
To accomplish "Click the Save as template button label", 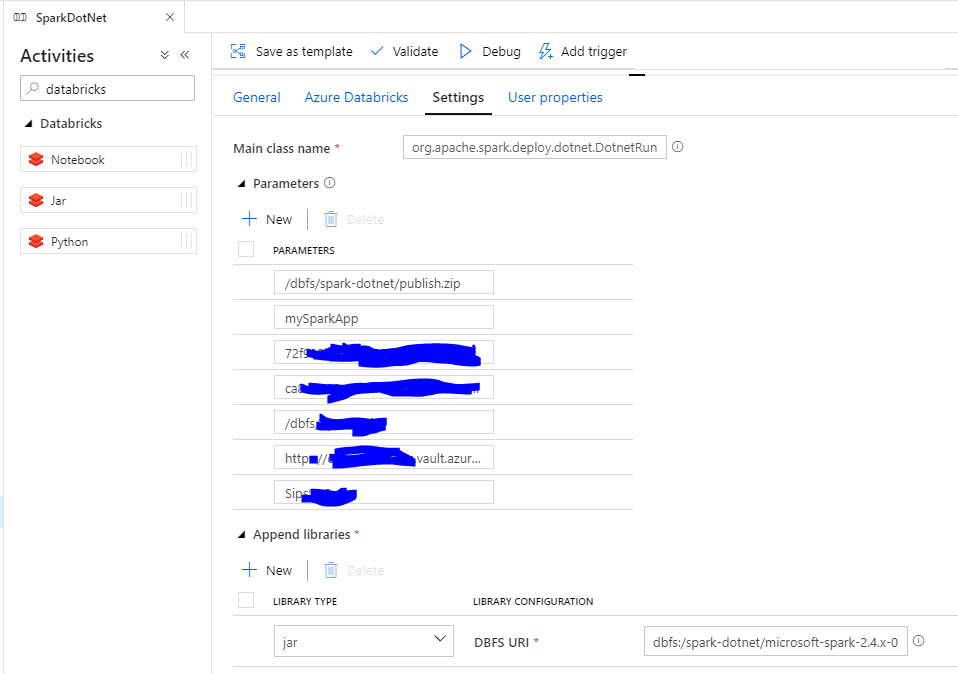I will [x=304, y=51].
